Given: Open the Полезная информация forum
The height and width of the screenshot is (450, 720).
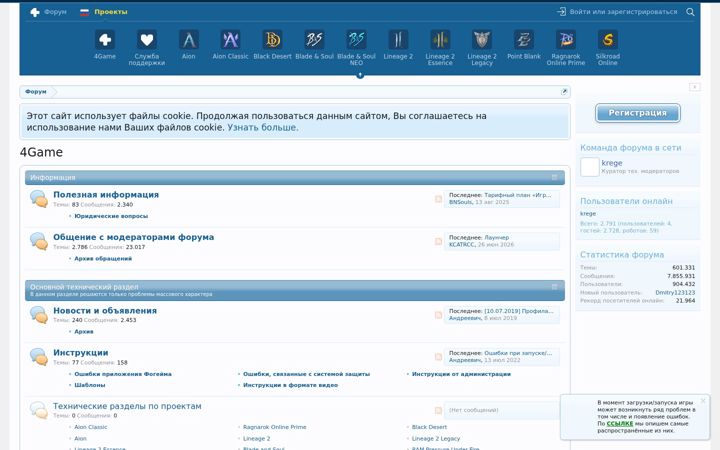Looking at the screenshot, I should (x=106, y=195).
